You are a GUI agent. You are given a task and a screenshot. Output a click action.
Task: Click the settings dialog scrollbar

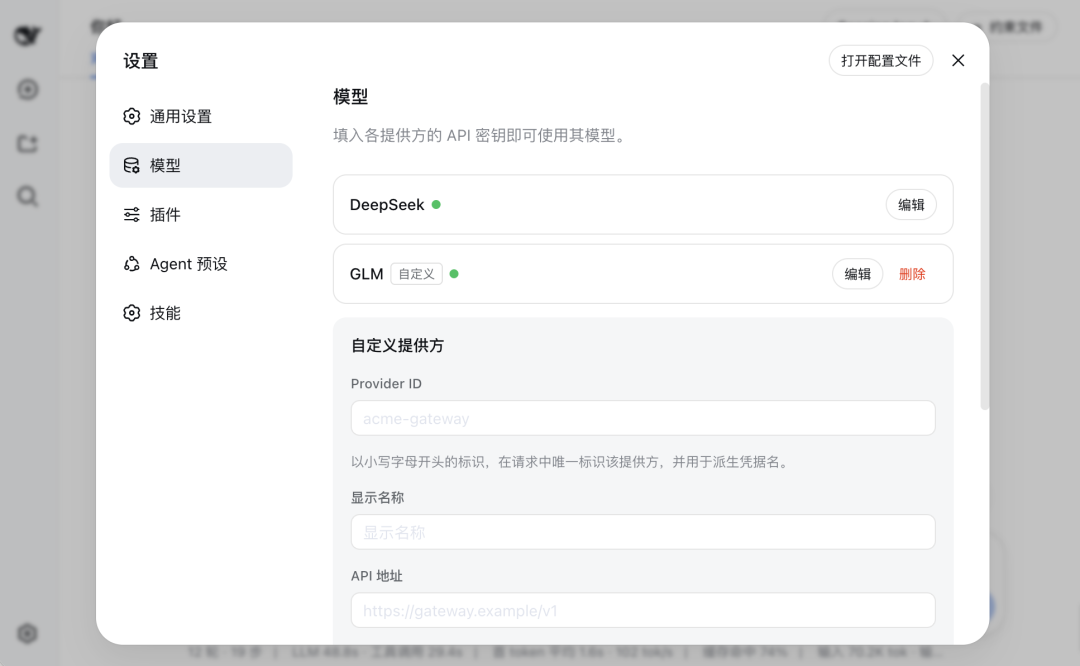pos(984,247)
